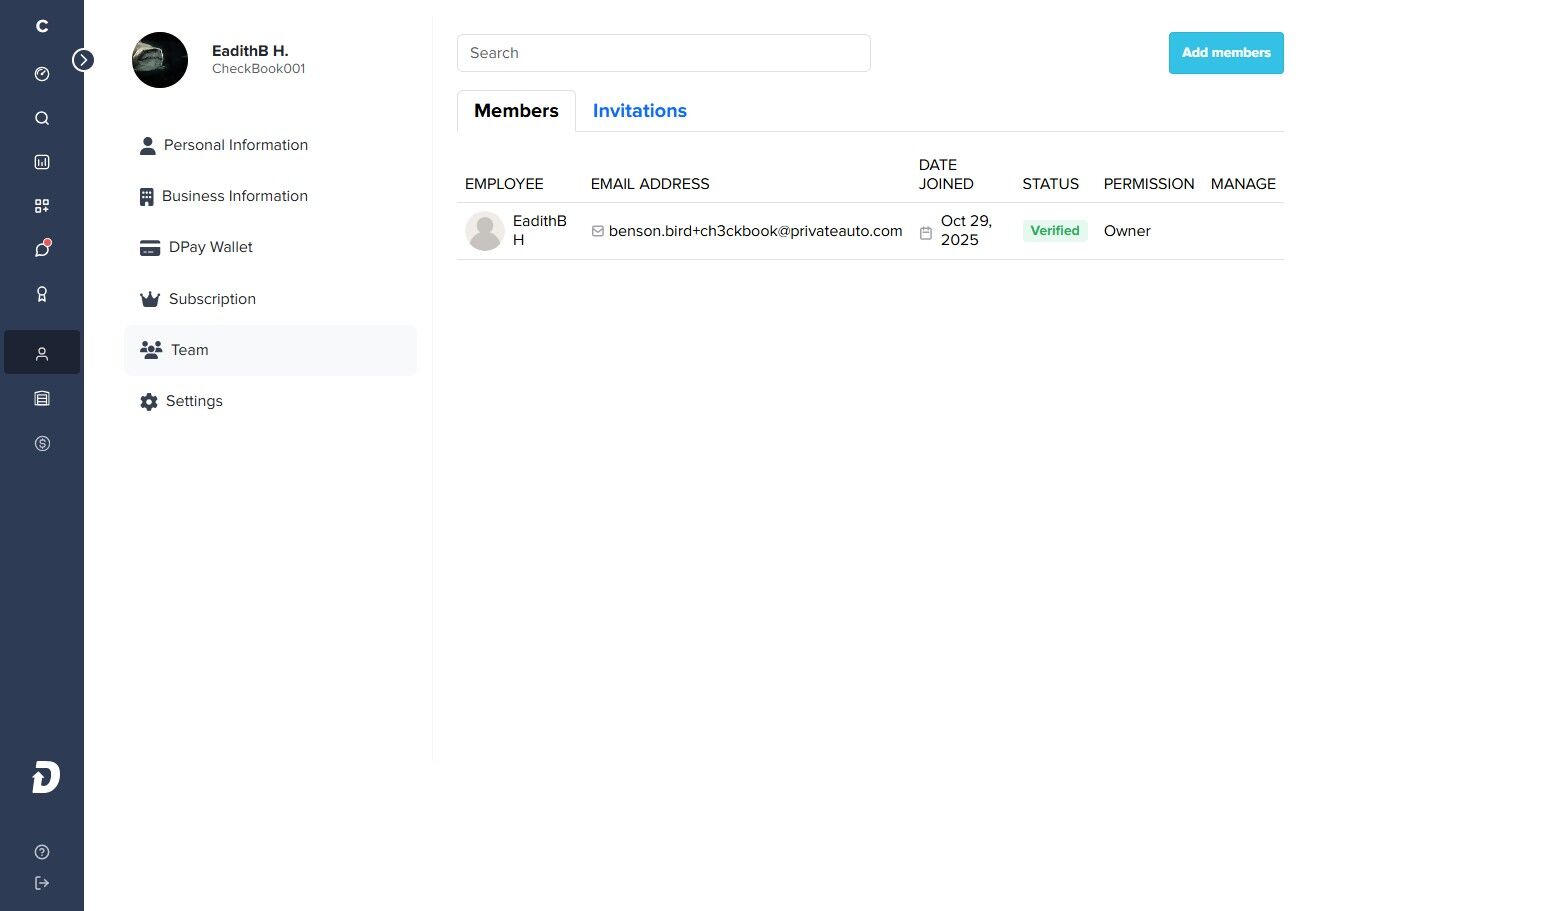This screenshot has width=1541, height=911.
Task: Click the dollar sign icon in sidebar
Action: pyautogui.click(x=41, y=443)
